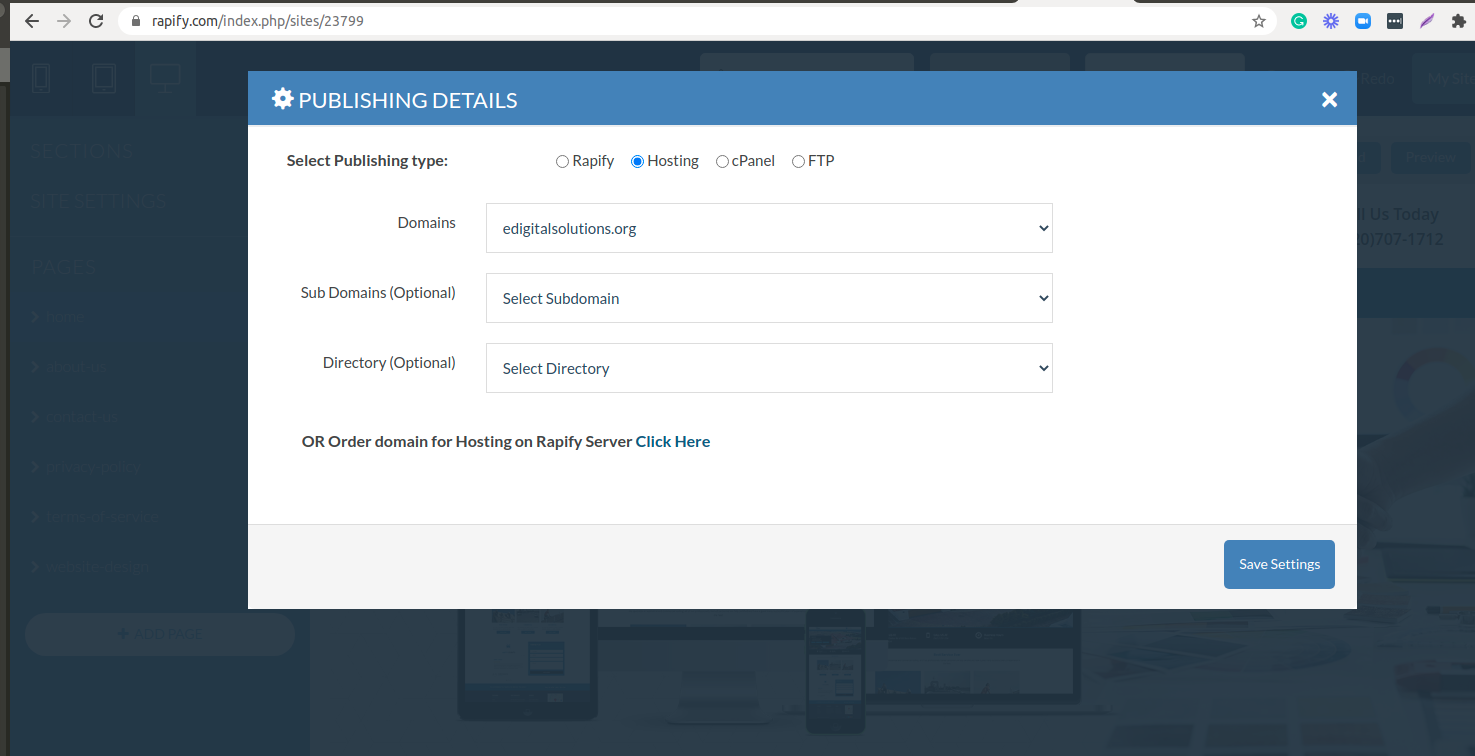This screenshot has width=1475, height=756.
Task: Open the PAGES sidebar section
Action: (63, 267)
